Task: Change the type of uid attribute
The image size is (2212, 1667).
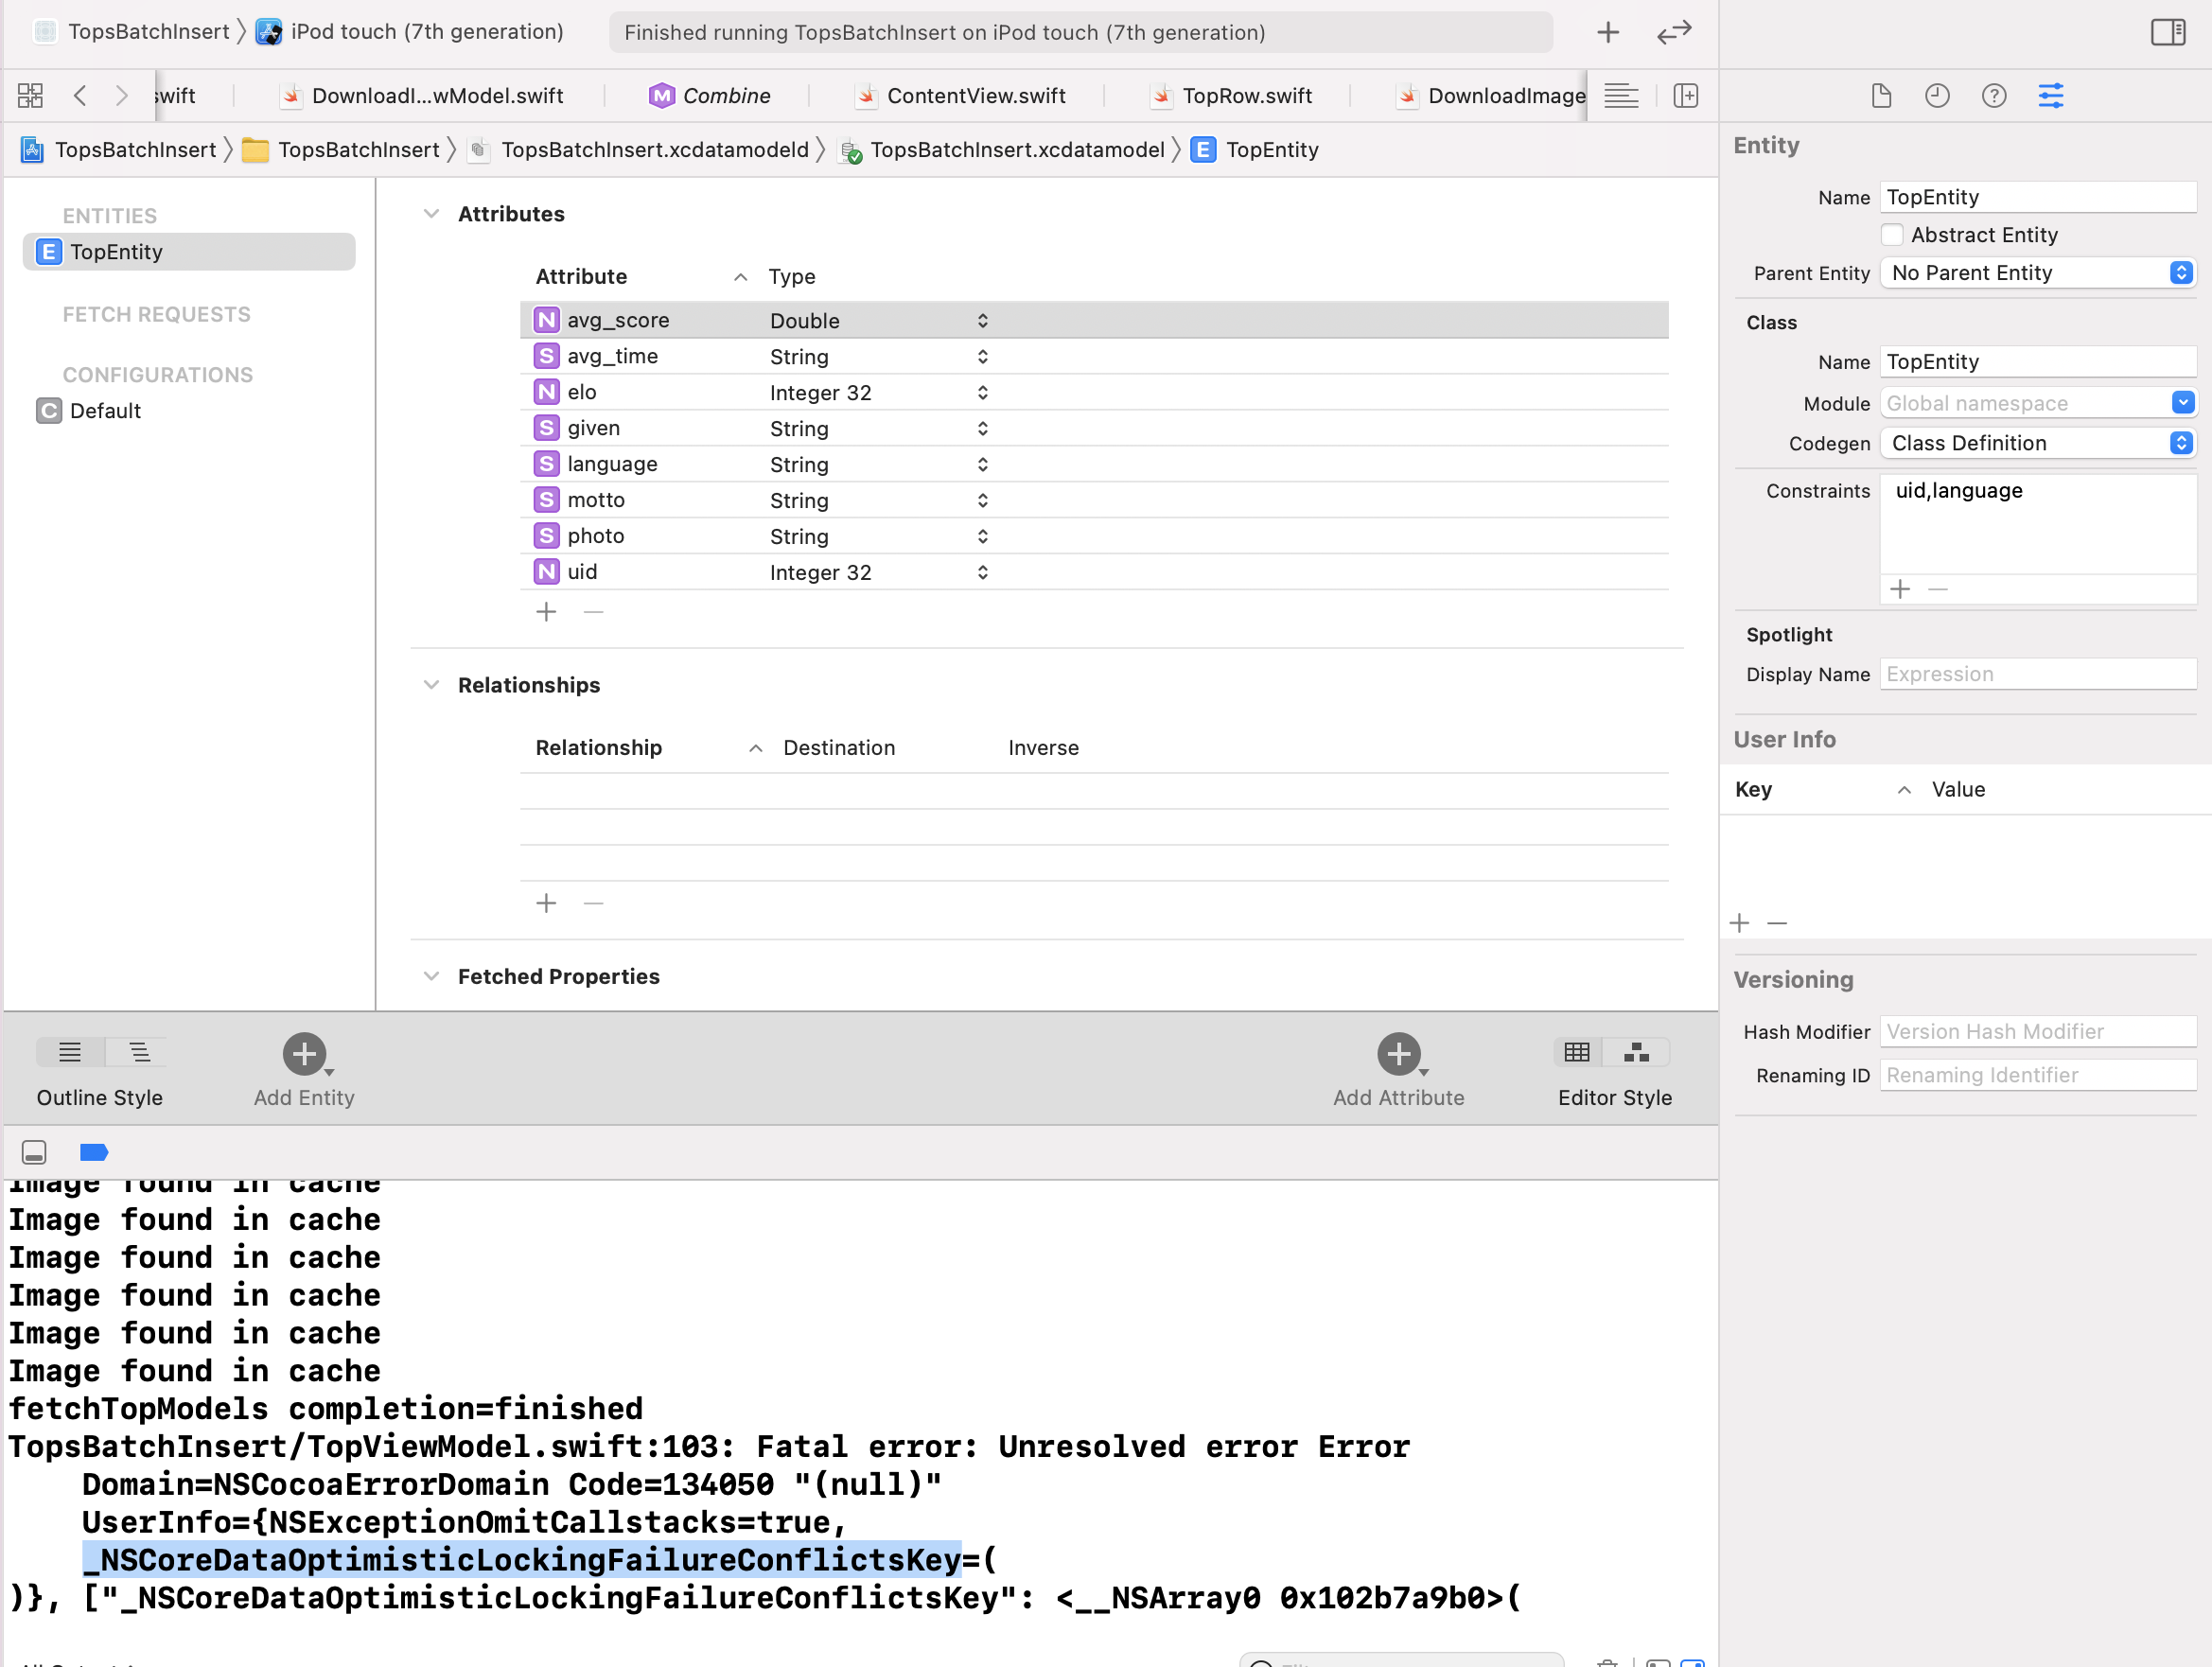Action: coord(879,572)
